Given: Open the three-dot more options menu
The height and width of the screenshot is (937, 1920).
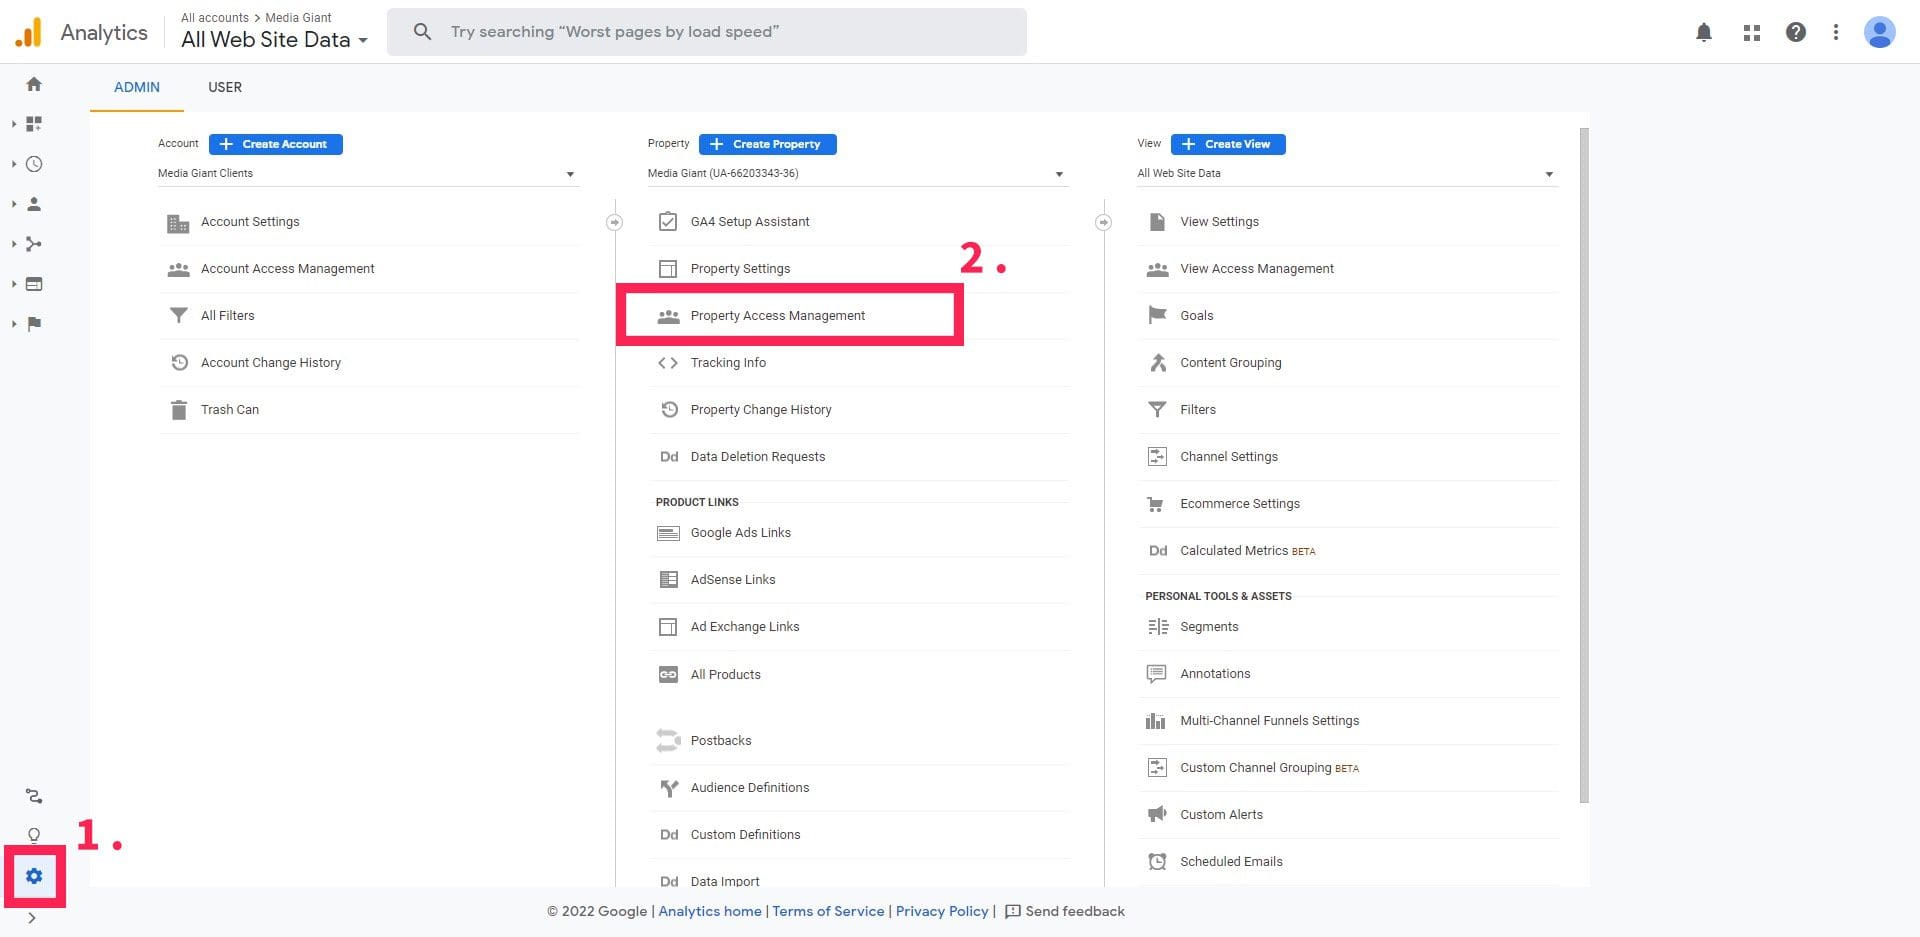Looking at the screenshot, I should pos(1836,32).
